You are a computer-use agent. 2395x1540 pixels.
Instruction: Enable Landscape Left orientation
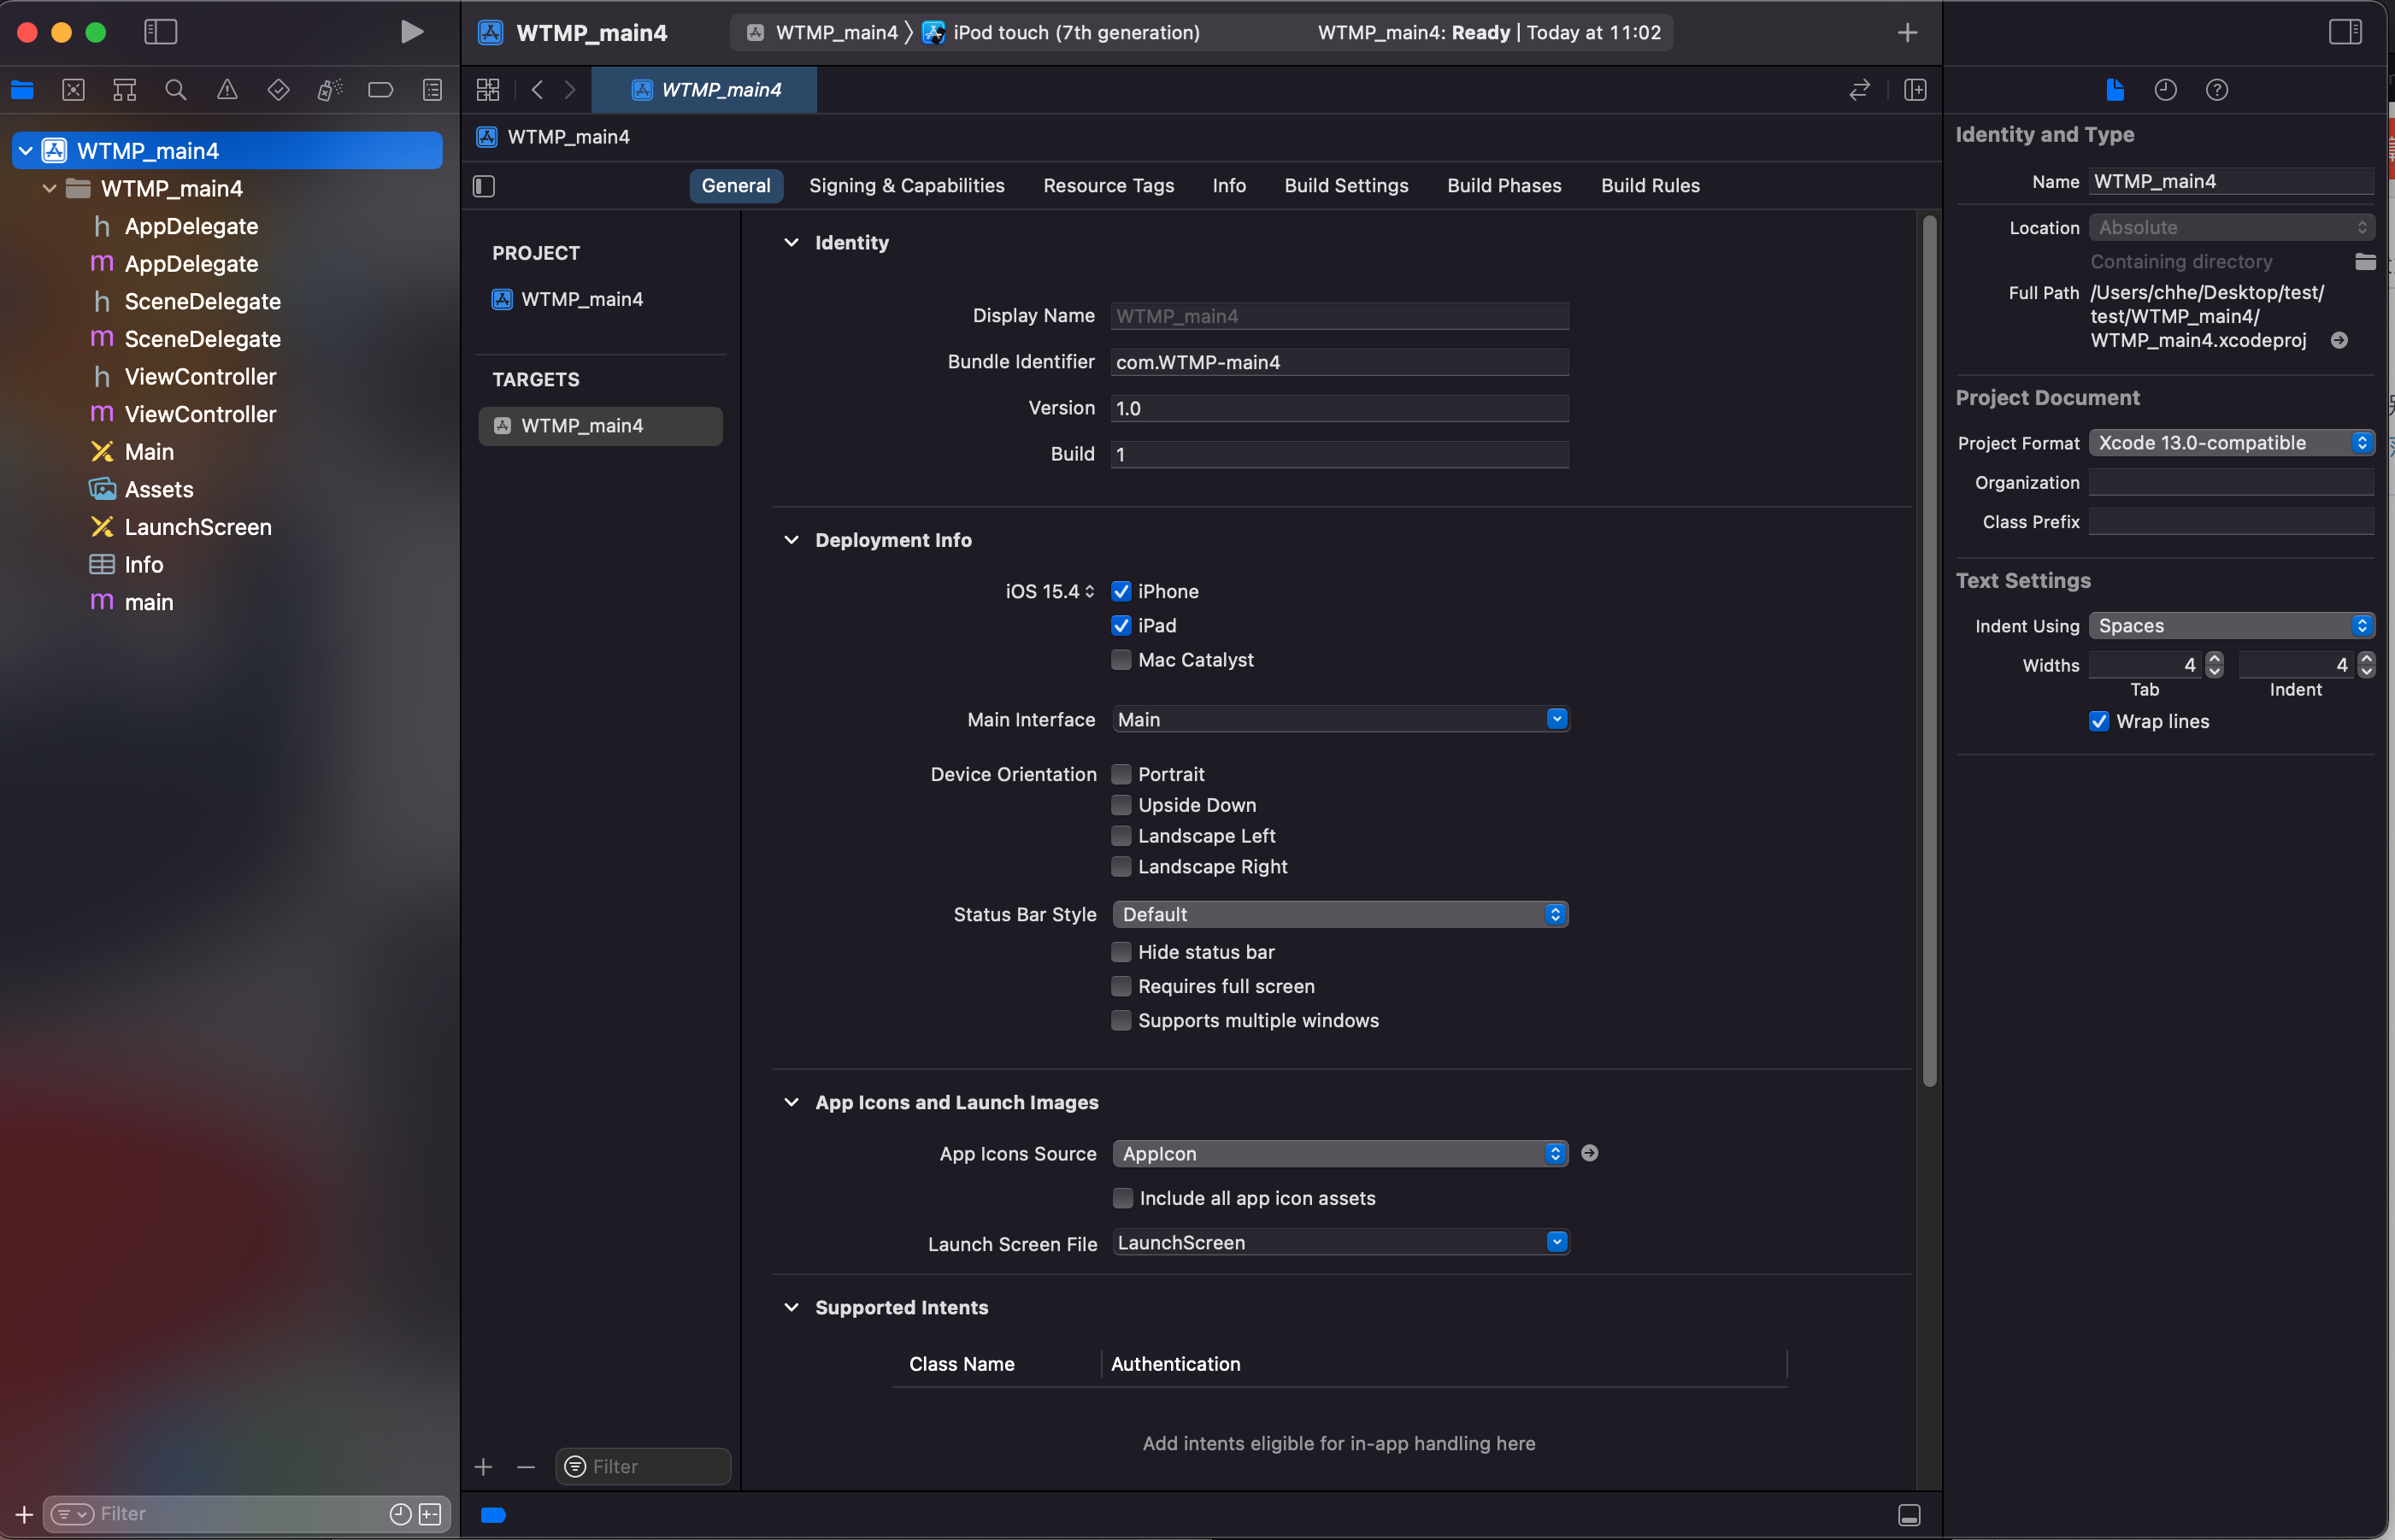(x=1121, y=835)
